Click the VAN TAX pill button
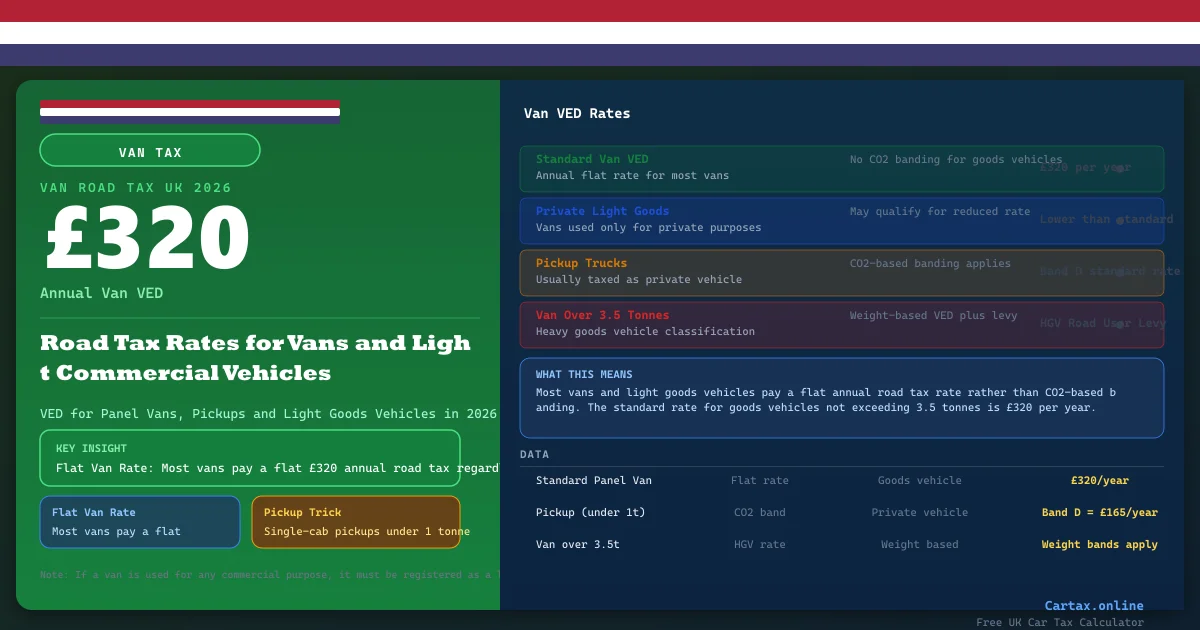 150,151
